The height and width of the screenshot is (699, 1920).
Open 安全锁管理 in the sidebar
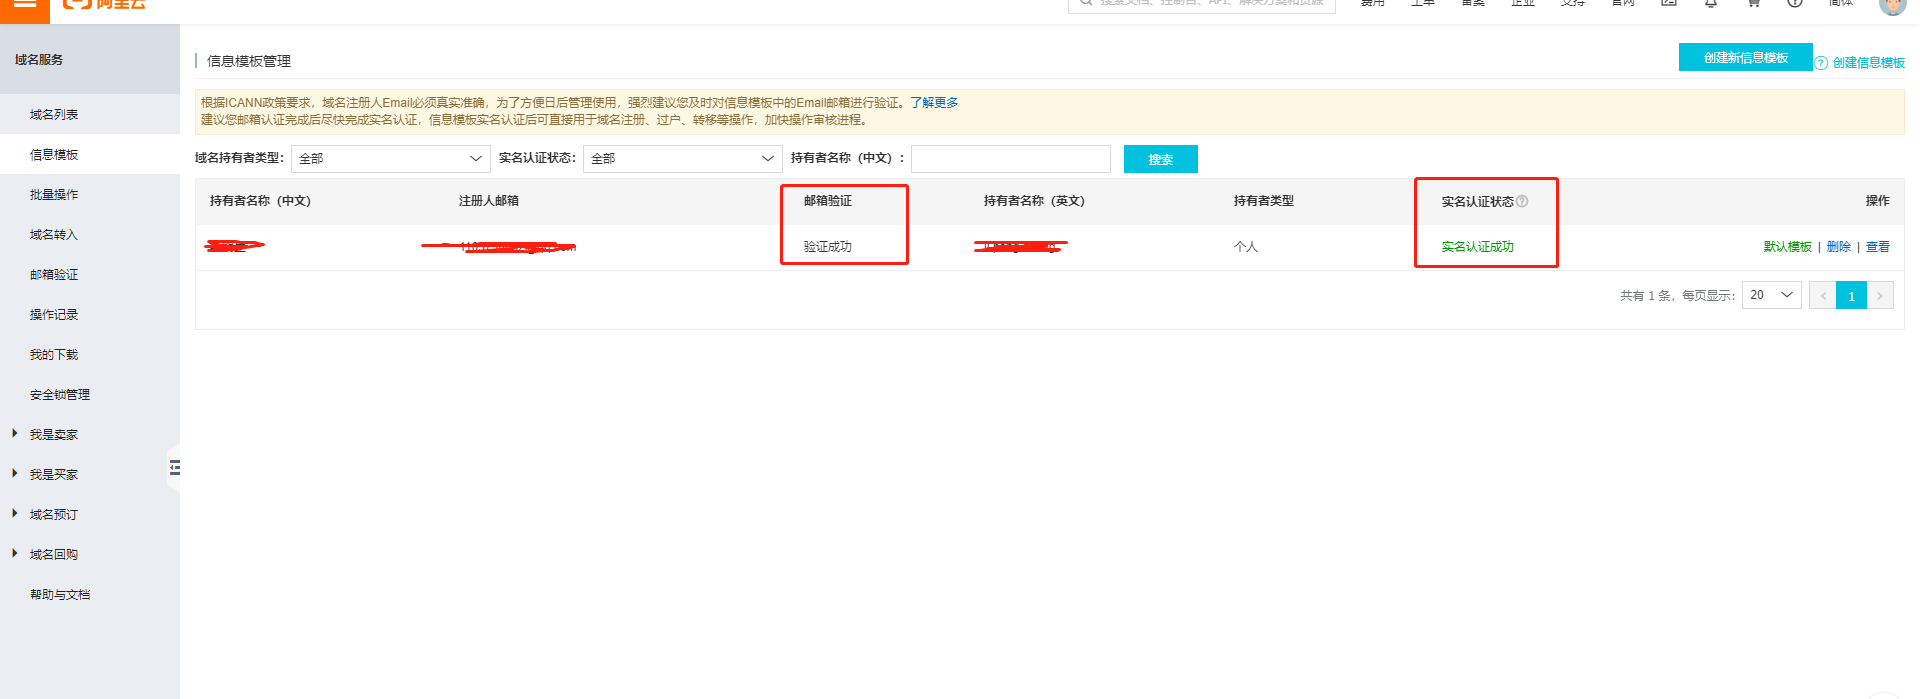point(60,394)
